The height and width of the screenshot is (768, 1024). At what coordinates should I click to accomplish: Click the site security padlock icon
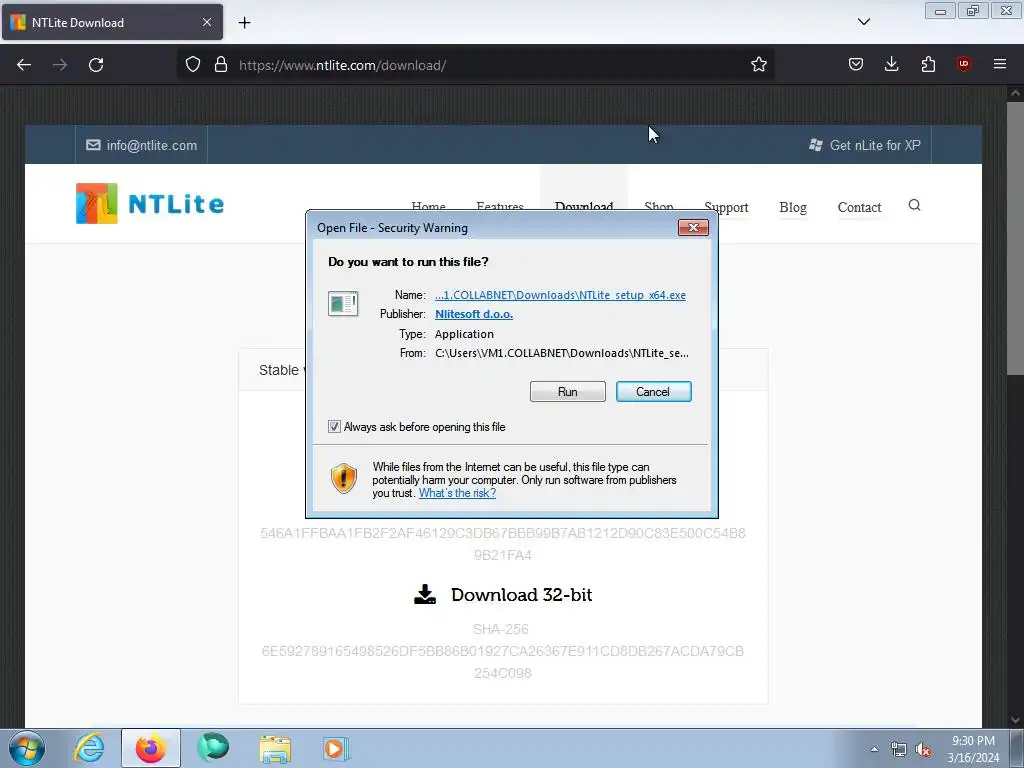(x=221, y=65)
